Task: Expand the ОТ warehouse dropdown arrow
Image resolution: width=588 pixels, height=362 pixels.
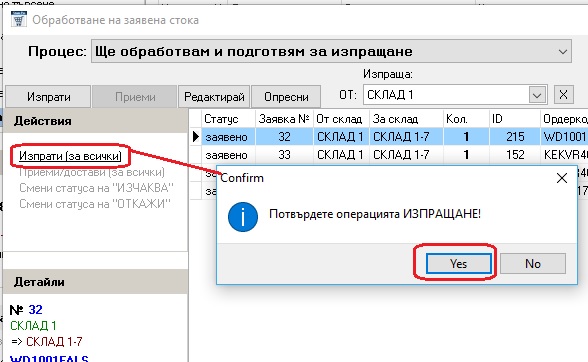Action: tap(537, 95)
